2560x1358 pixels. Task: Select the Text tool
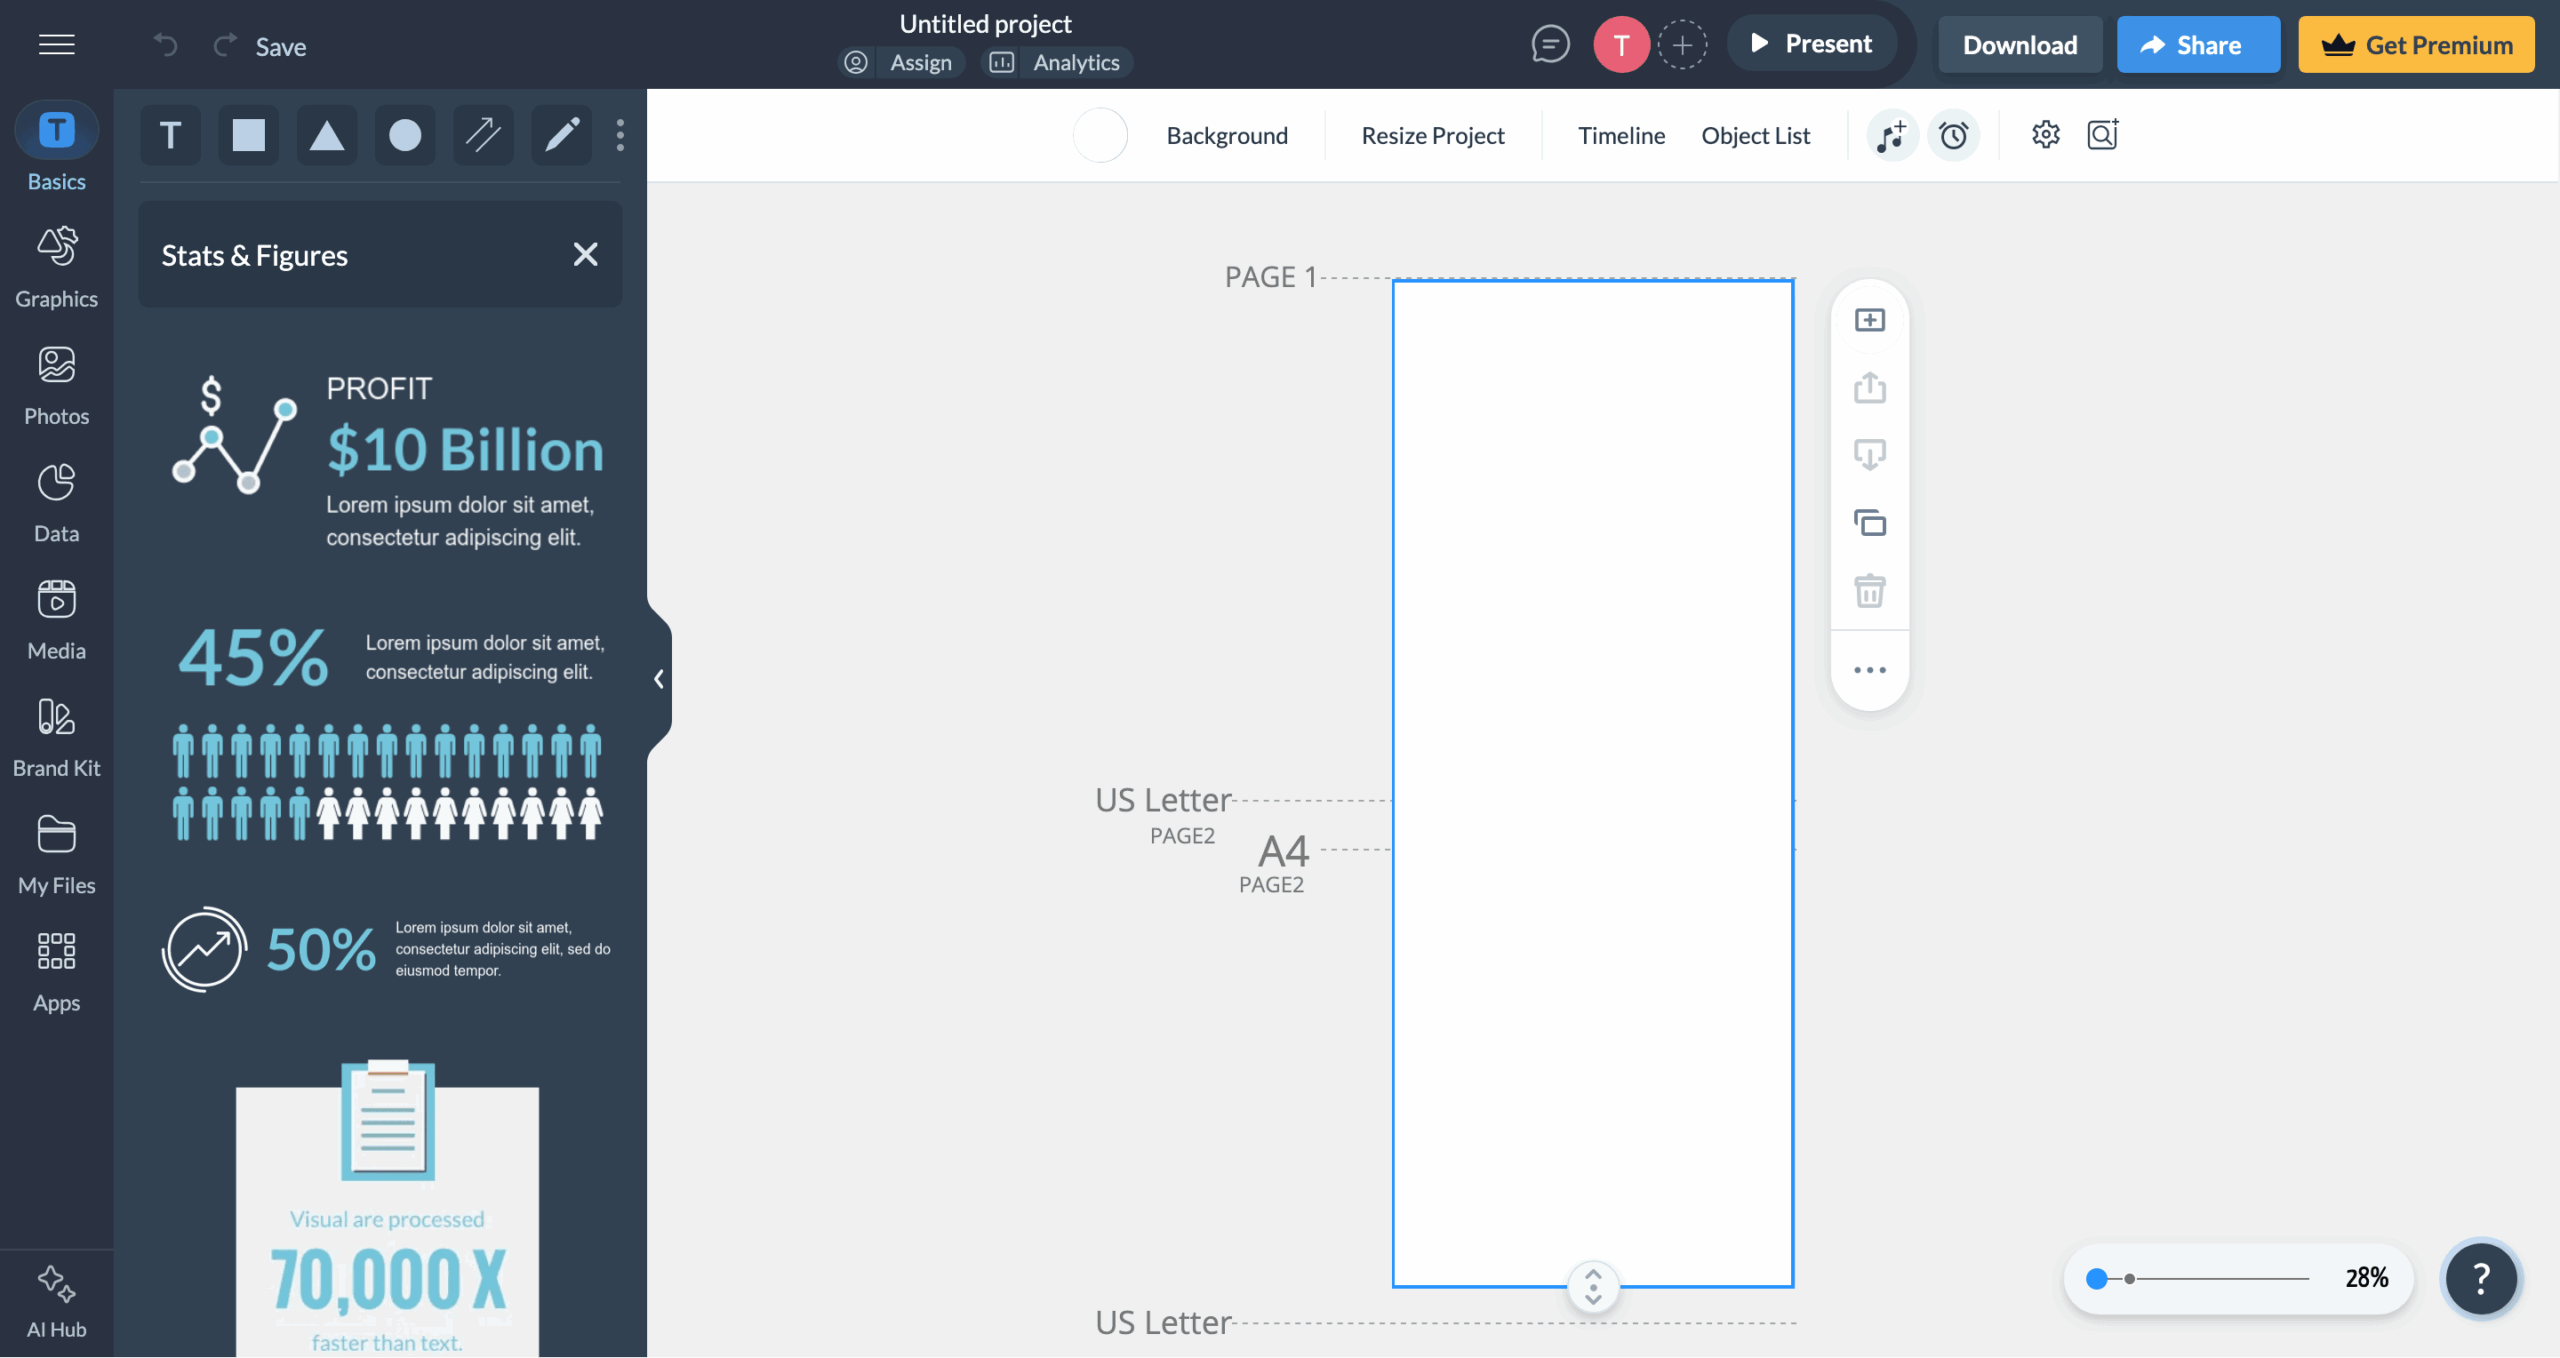pyautogui.click(x=171, y=135)
